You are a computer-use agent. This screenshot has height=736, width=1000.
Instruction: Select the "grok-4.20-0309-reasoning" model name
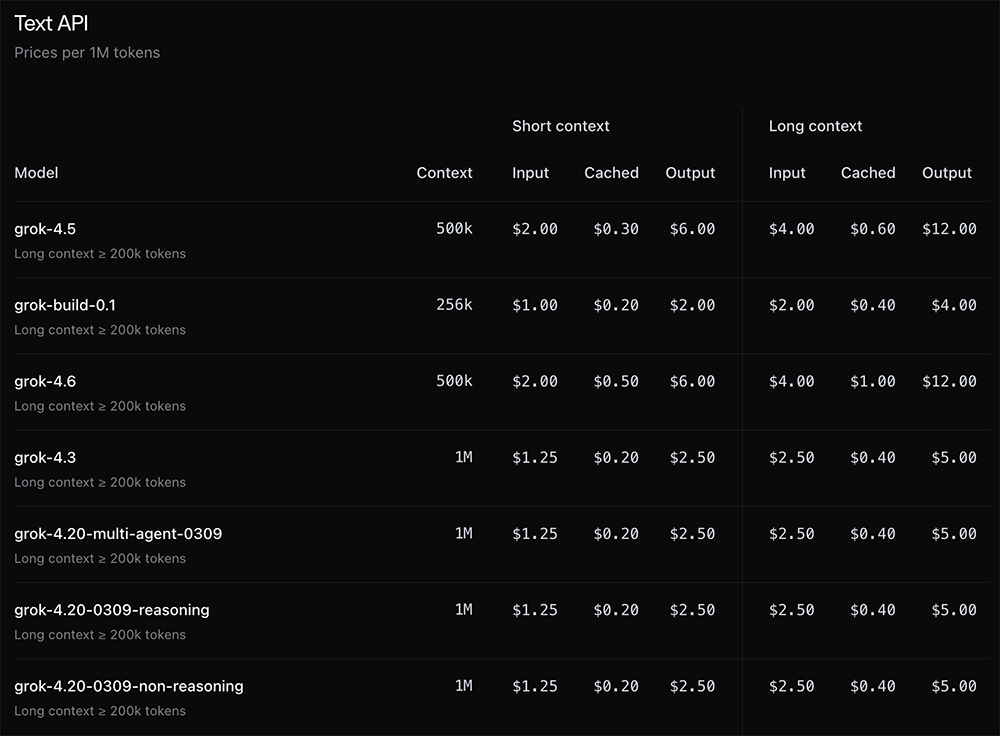point(112,610)
